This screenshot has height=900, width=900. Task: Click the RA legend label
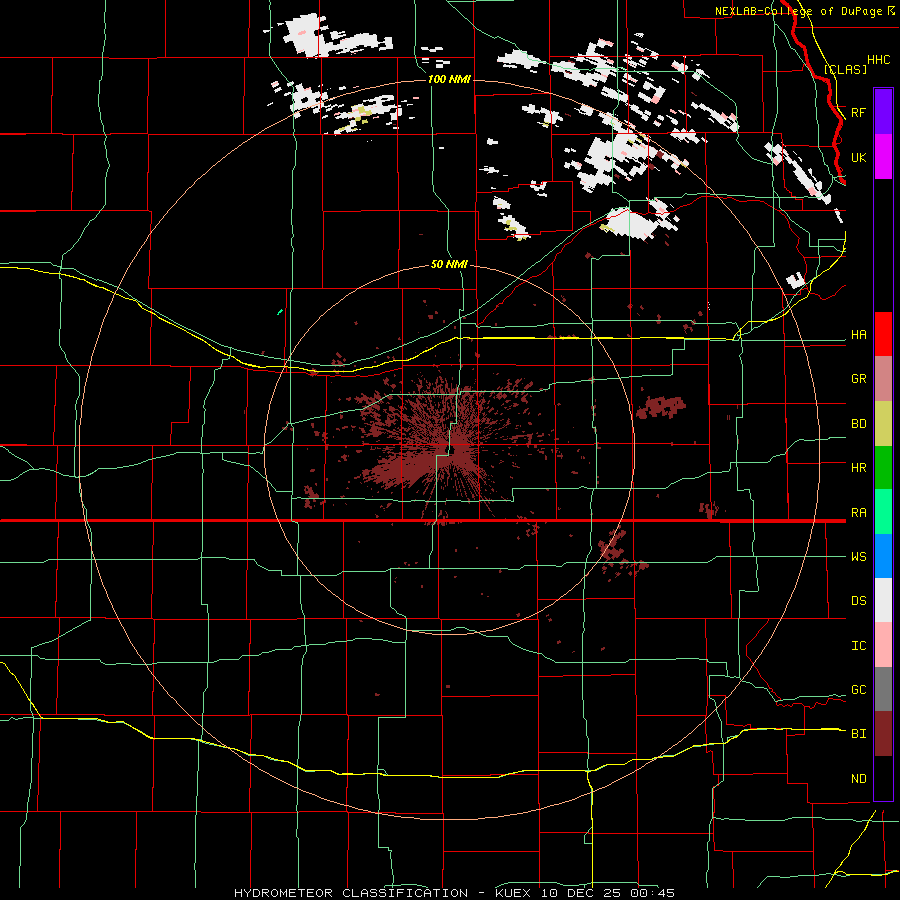coord(858,513)
